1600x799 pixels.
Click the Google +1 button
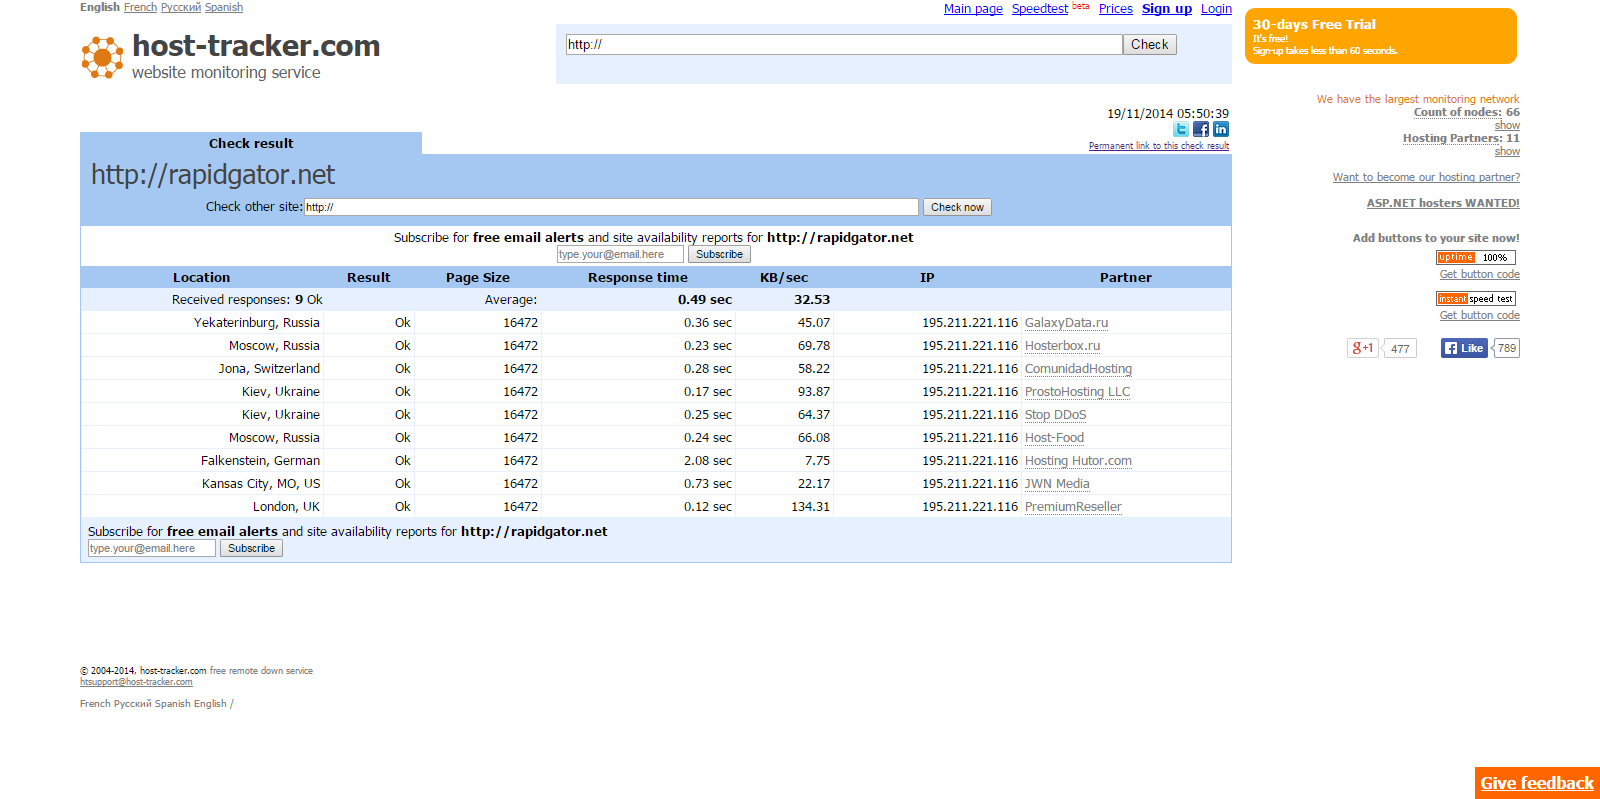pyautogui.click(x=1362, y=348)
